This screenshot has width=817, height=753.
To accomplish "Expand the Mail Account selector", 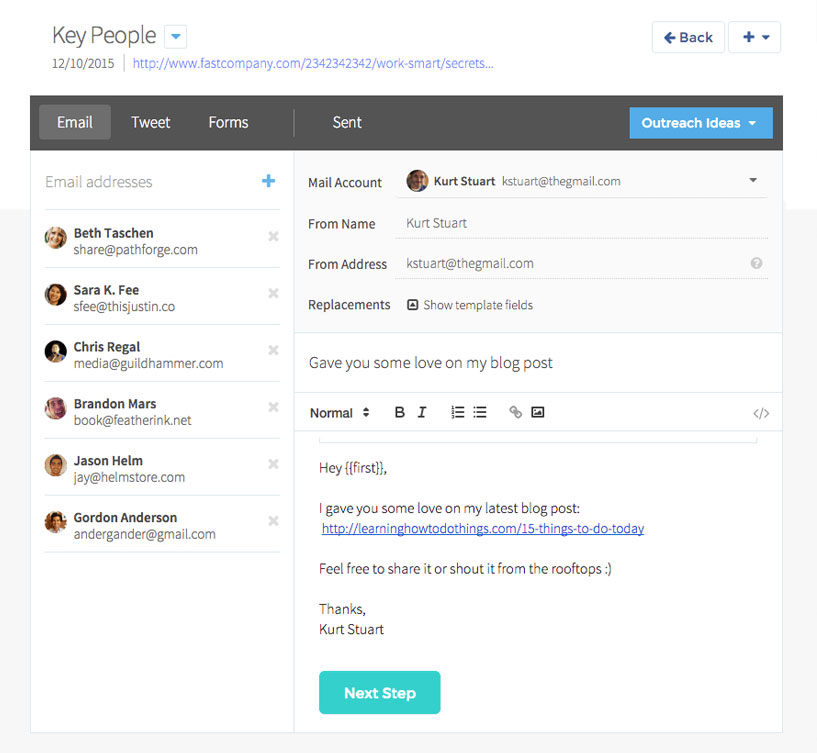I will [x=752, y=181].
